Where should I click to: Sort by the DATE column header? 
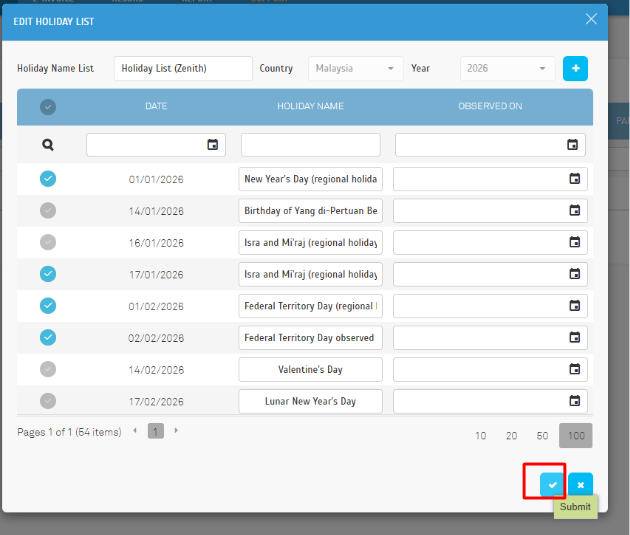pyautogui.click(x=156, y=107)
